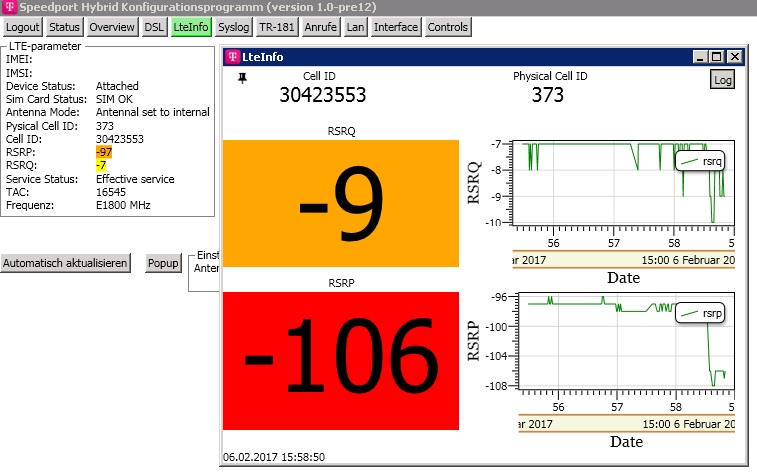
Task: Go to the DSL tab
Action: point(154,27)
